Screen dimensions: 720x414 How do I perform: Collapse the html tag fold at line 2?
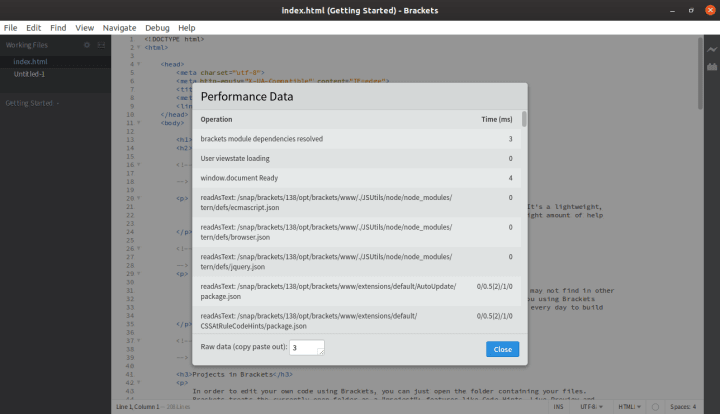point(139,47)
